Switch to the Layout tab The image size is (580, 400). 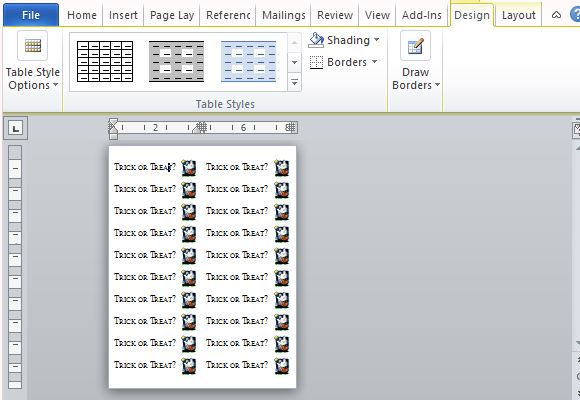(x=519, y=15)
